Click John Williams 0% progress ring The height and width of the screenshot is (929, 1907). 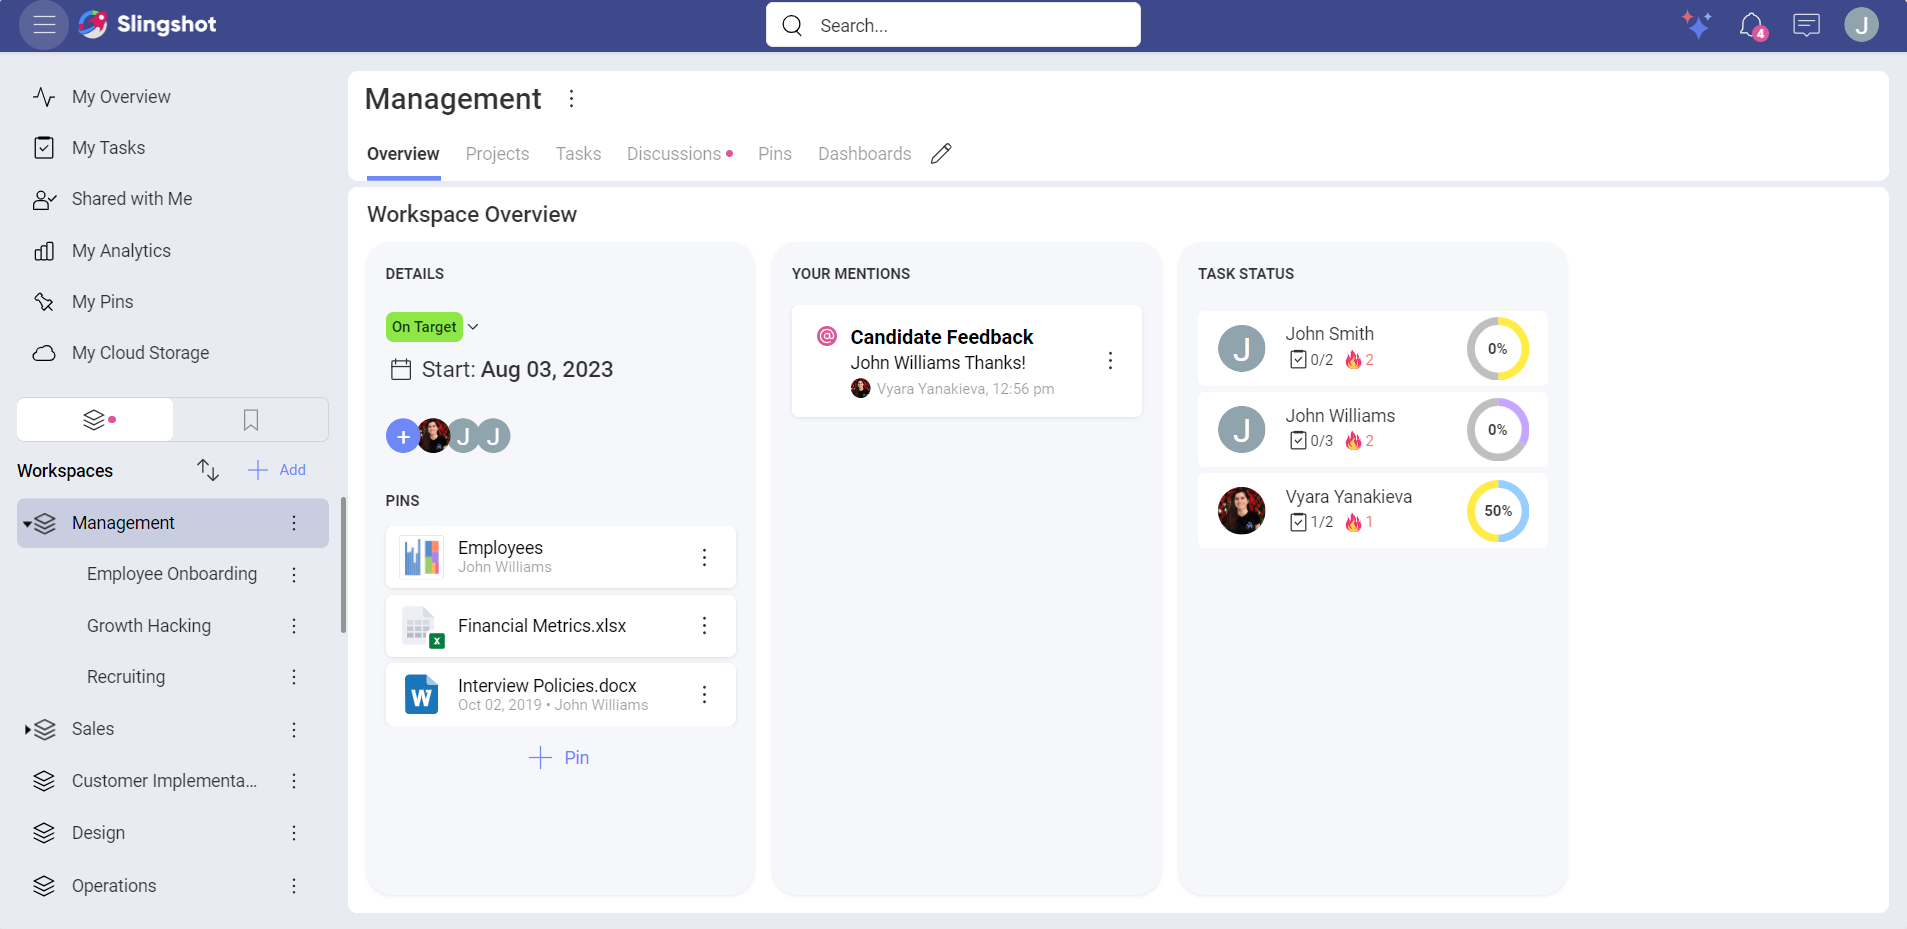click(x=1497, y=430)
